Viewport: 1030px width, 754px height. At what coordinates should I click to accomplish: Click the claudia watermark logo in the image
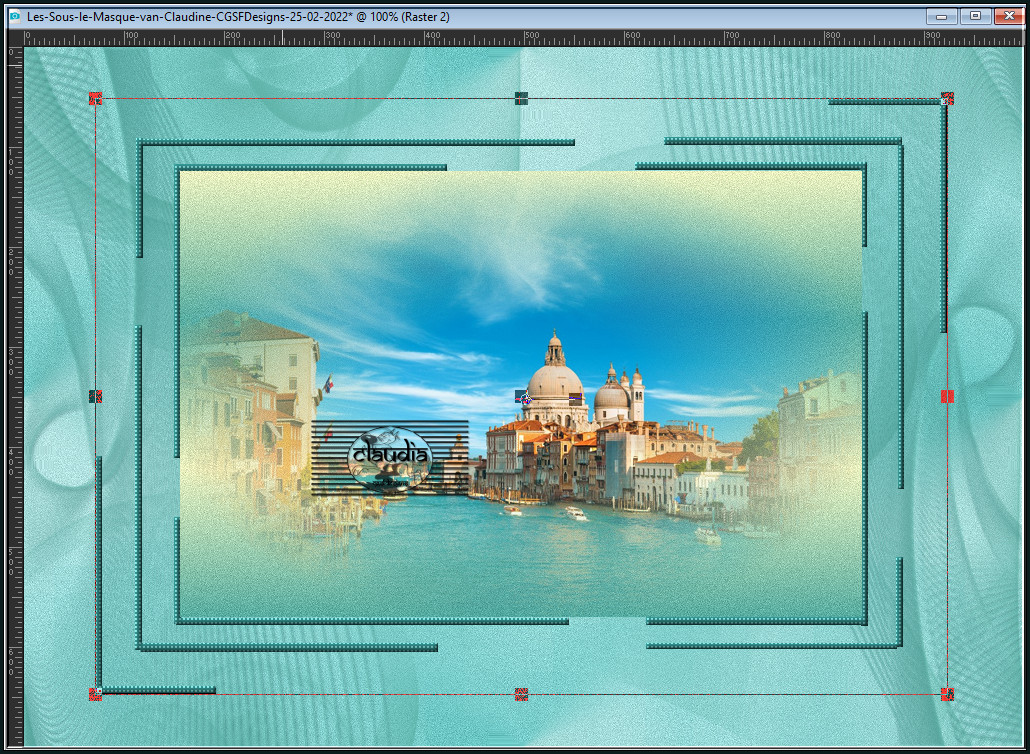point(390,458)
